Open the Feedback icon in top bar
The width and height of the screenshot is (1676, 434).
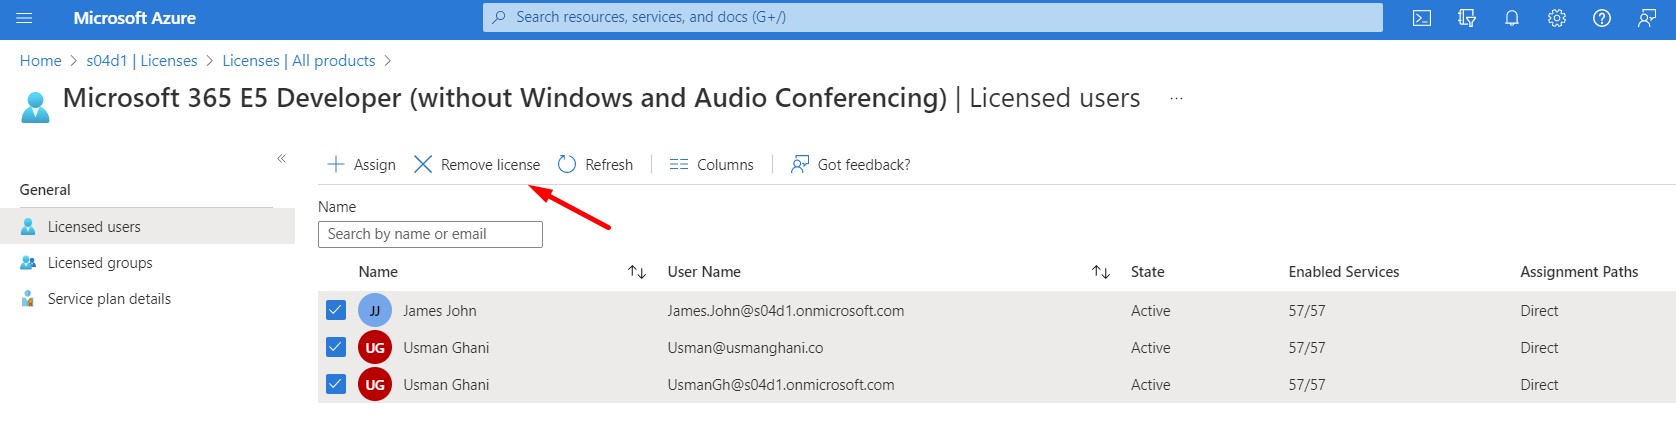point(1647,18)
